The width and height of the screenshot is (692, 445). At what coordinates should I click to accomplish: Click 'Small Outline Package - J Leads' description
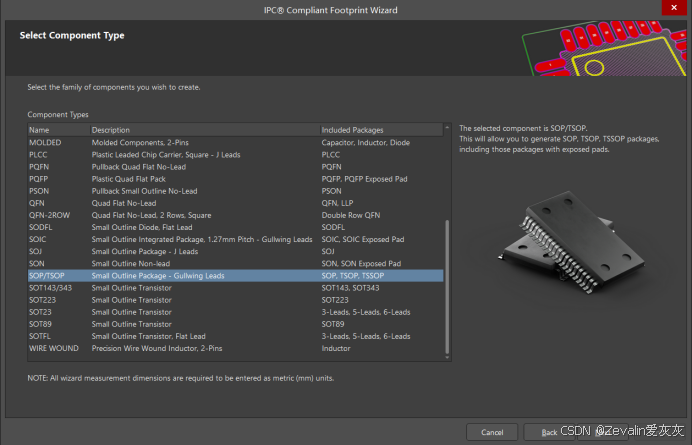(x=145, y=252)
